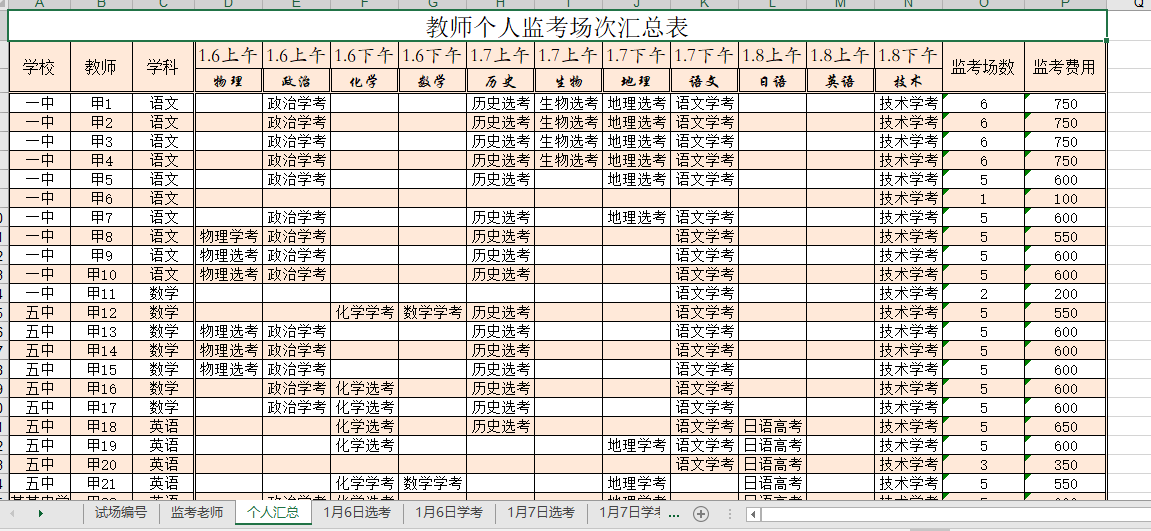
Task: Select session count 3 in 甲20's row
Action: (983, 465)
